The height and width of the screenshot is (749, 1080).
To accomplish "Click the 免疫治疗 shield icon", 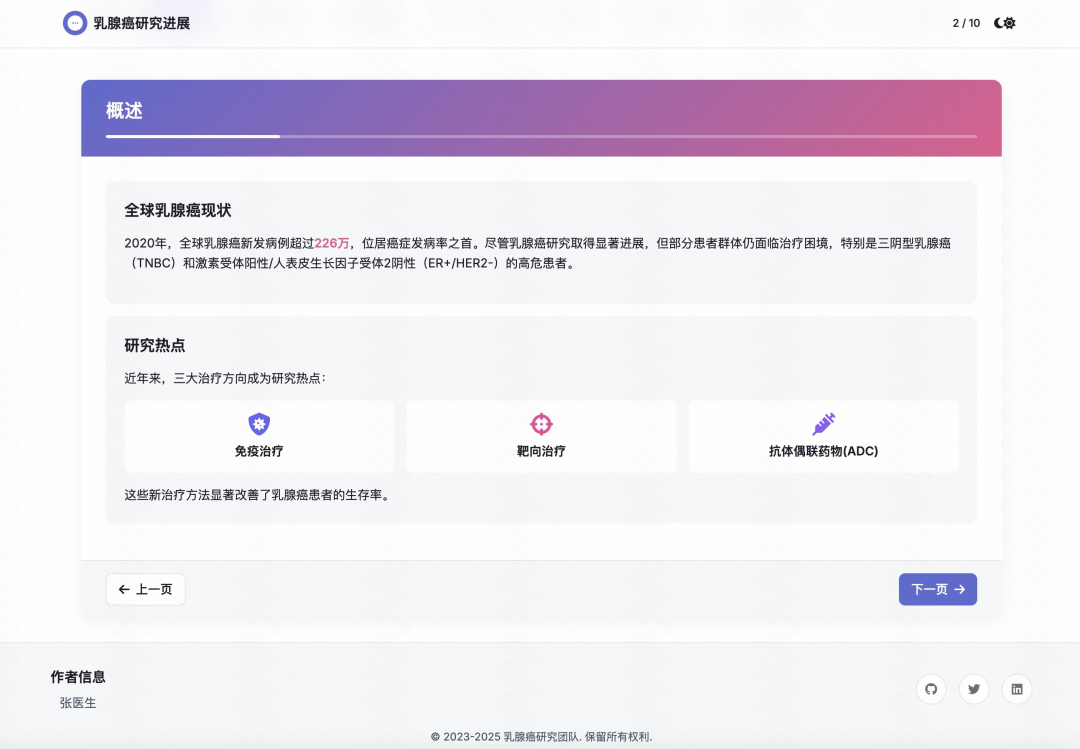I will (x=259, y=424).
